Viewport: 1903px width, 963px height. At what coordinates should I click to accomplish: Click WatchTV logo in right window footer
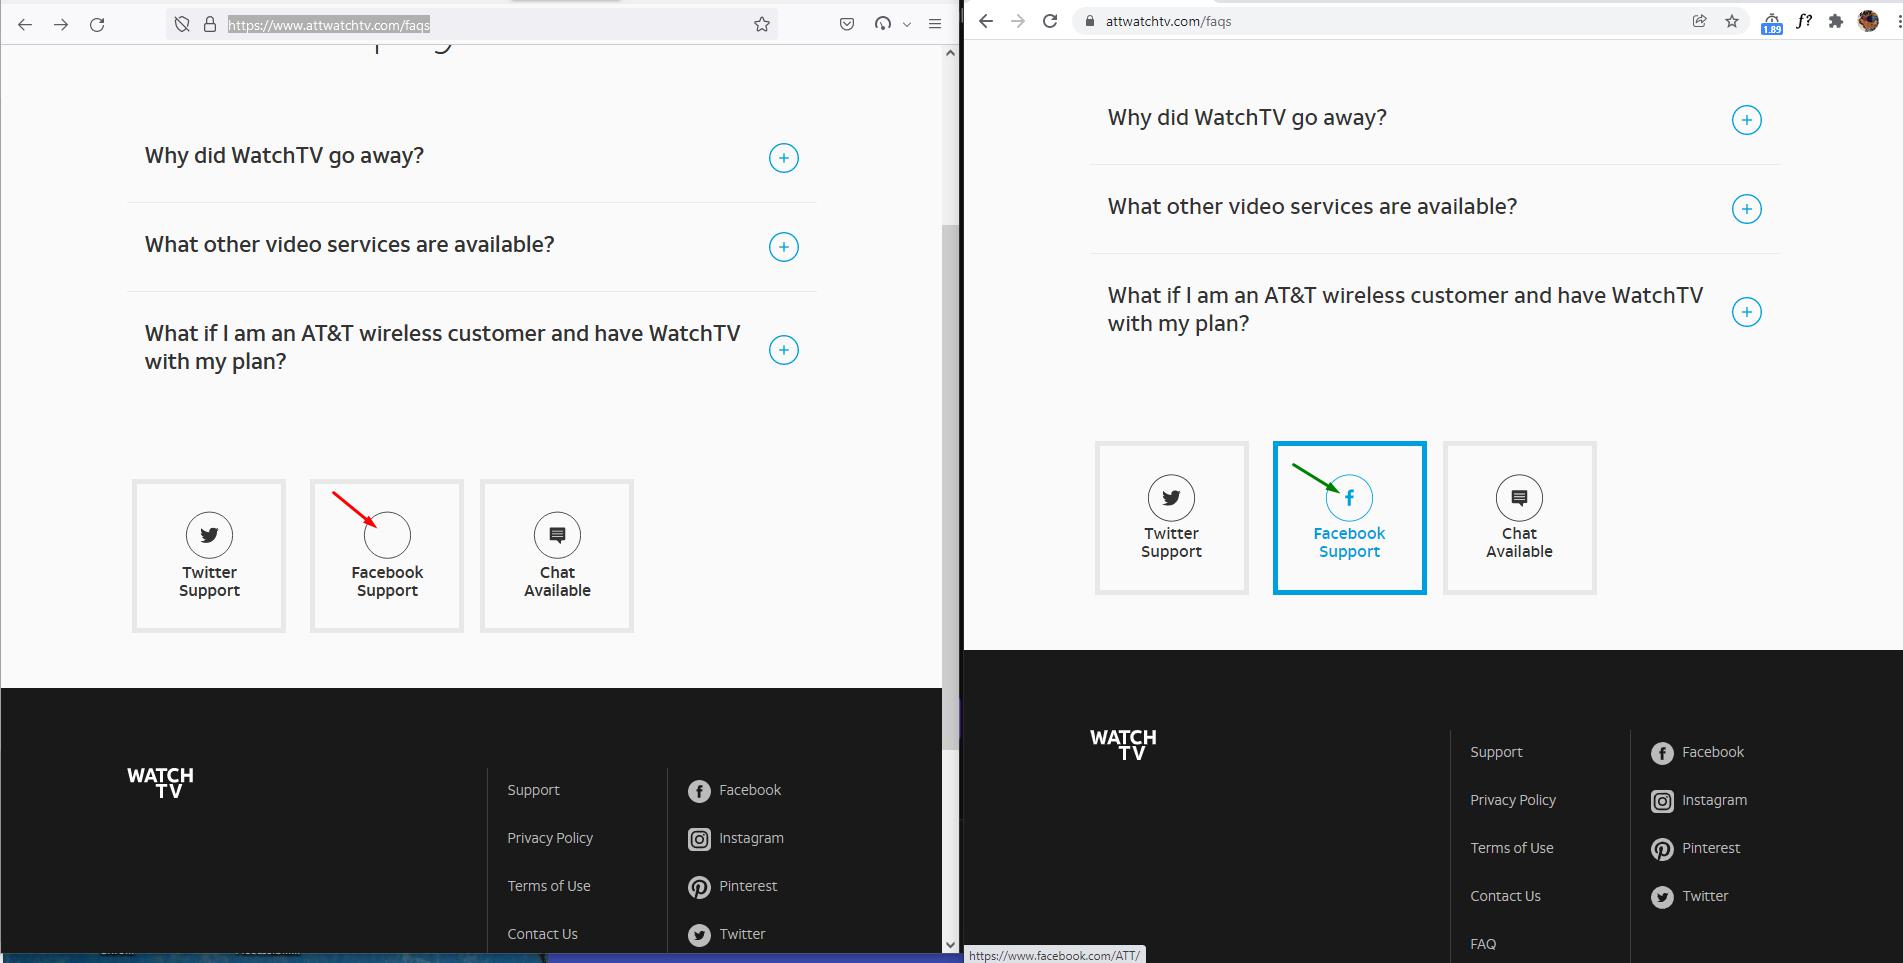[x=1123, y=745]
